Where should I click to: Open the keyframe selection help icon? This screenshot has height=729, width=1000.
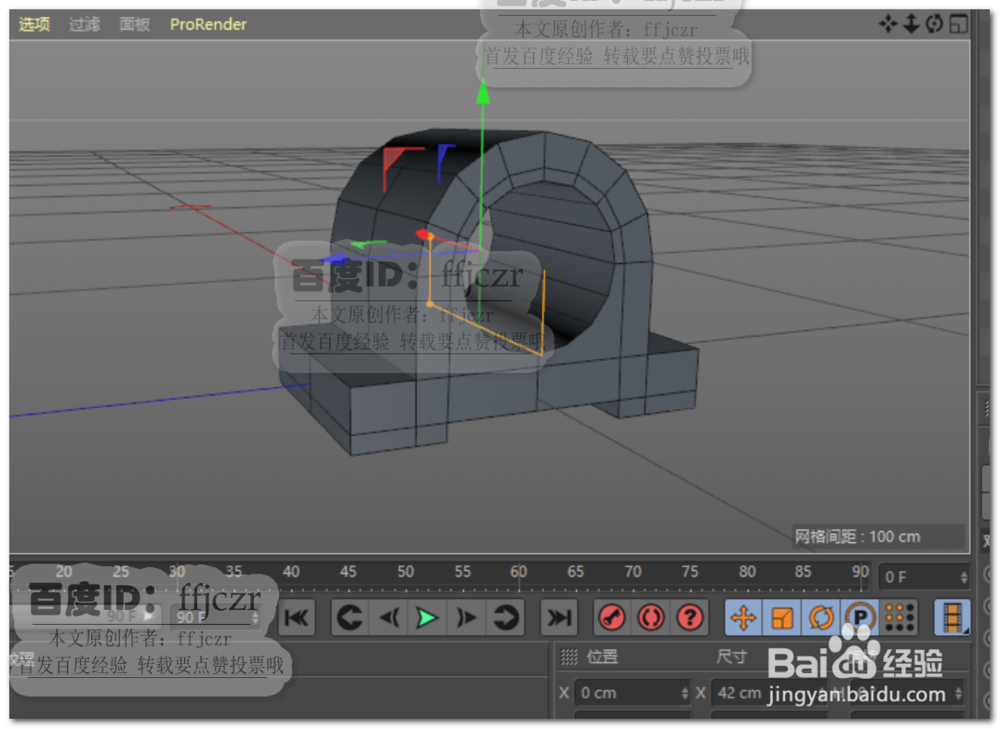tap(689, 617)
